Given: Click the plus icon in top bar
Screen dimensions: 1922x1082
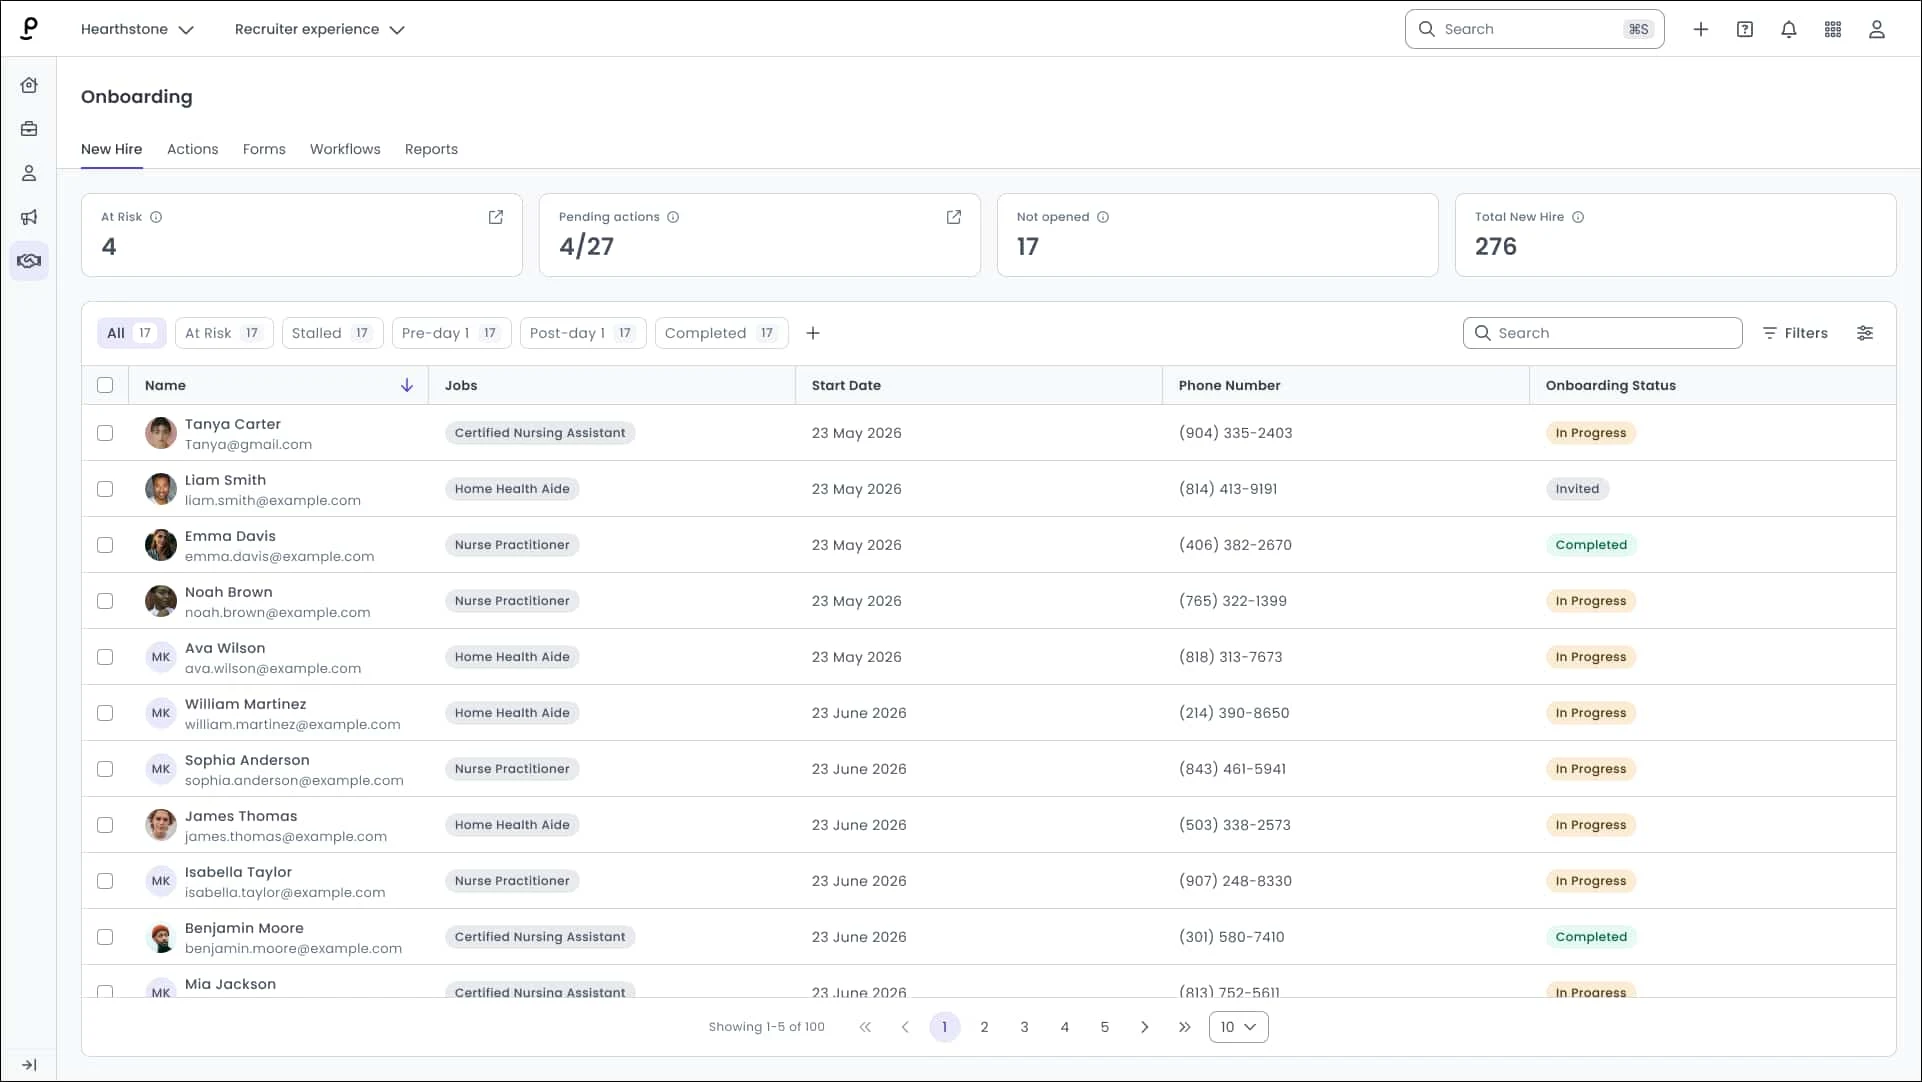Looking at the screenshot, I should [1701, 29].
